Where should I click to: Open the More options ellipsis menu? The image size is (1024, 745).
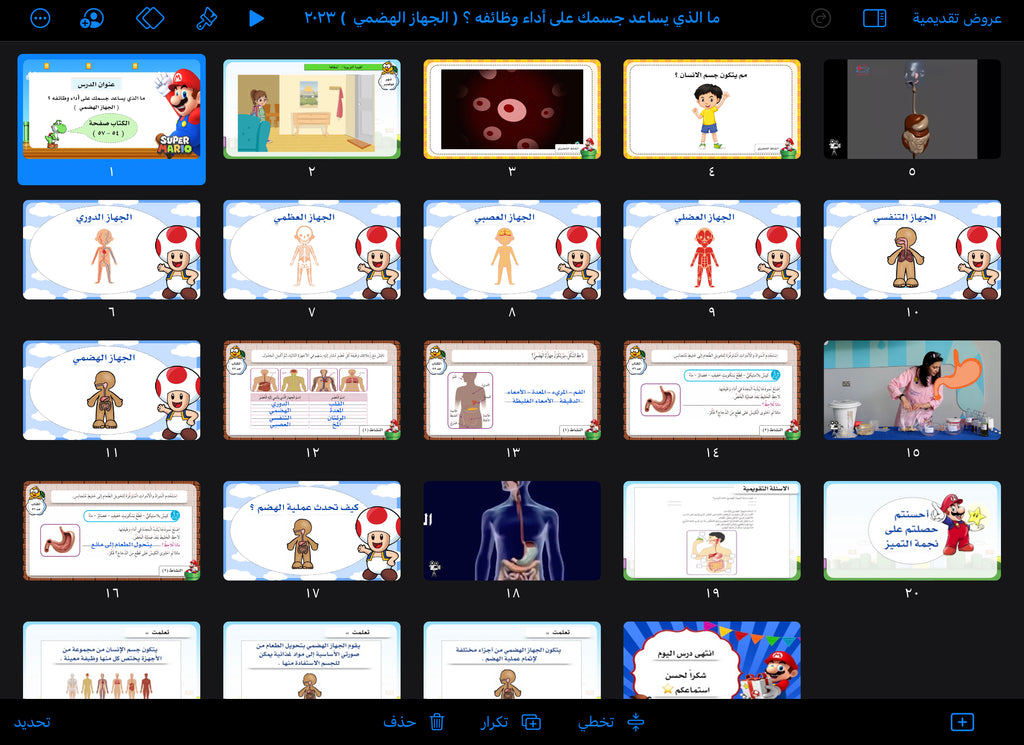[40, 18]
